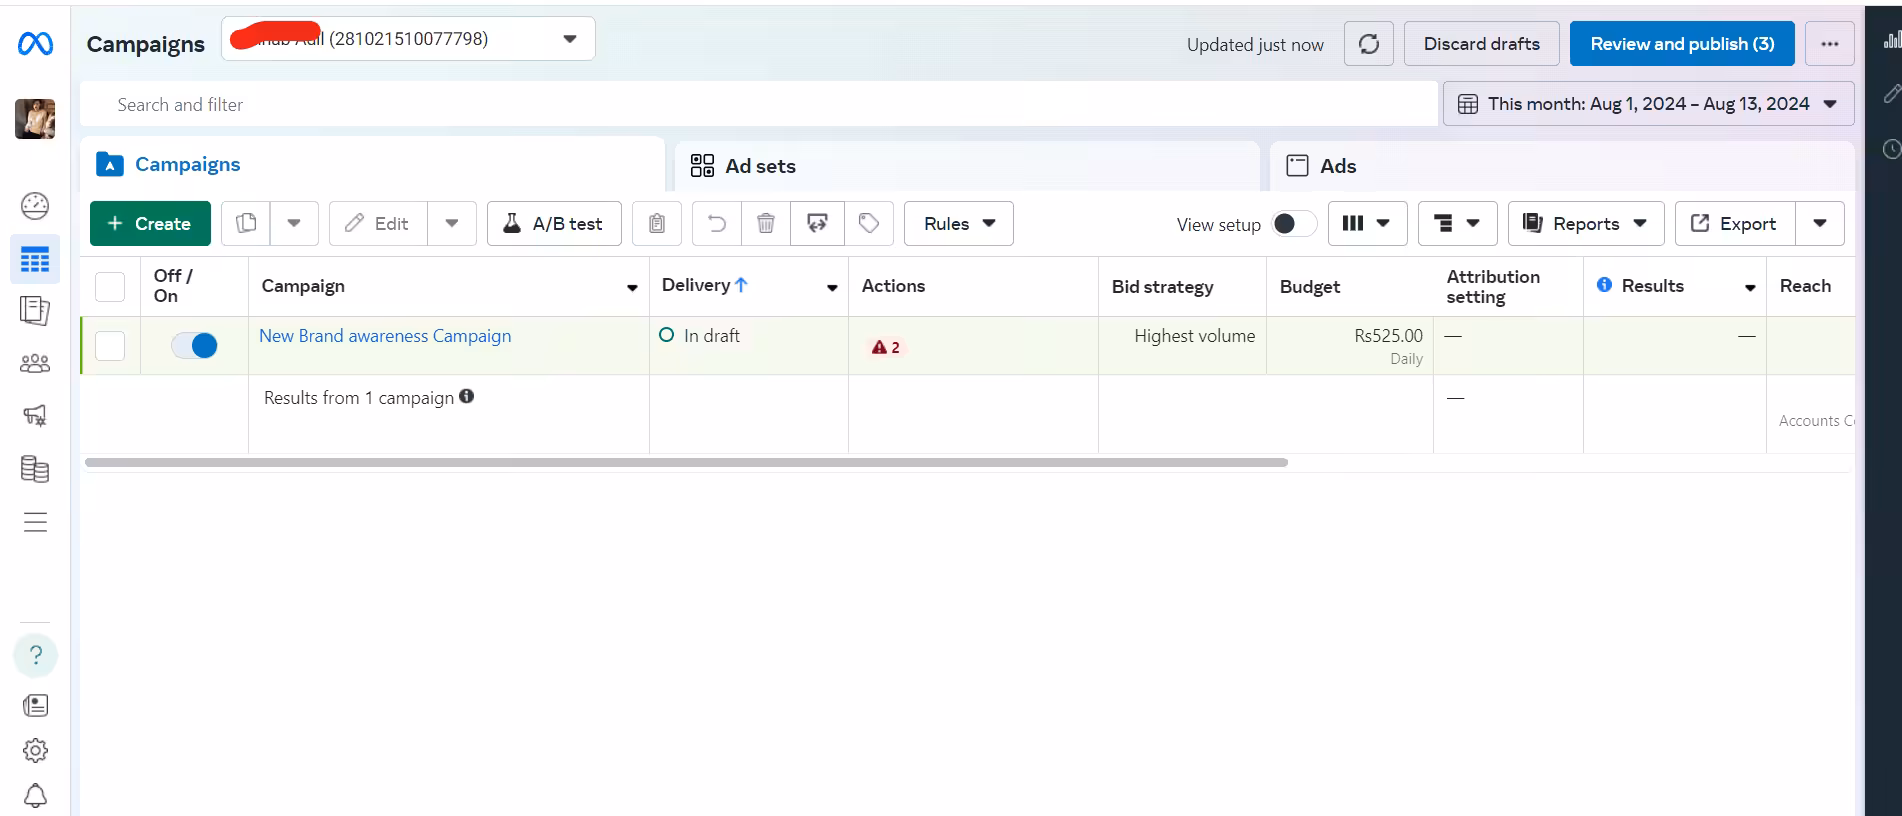Click the trash delete icon
1902x816 pixels.
[x=766, y=223]
